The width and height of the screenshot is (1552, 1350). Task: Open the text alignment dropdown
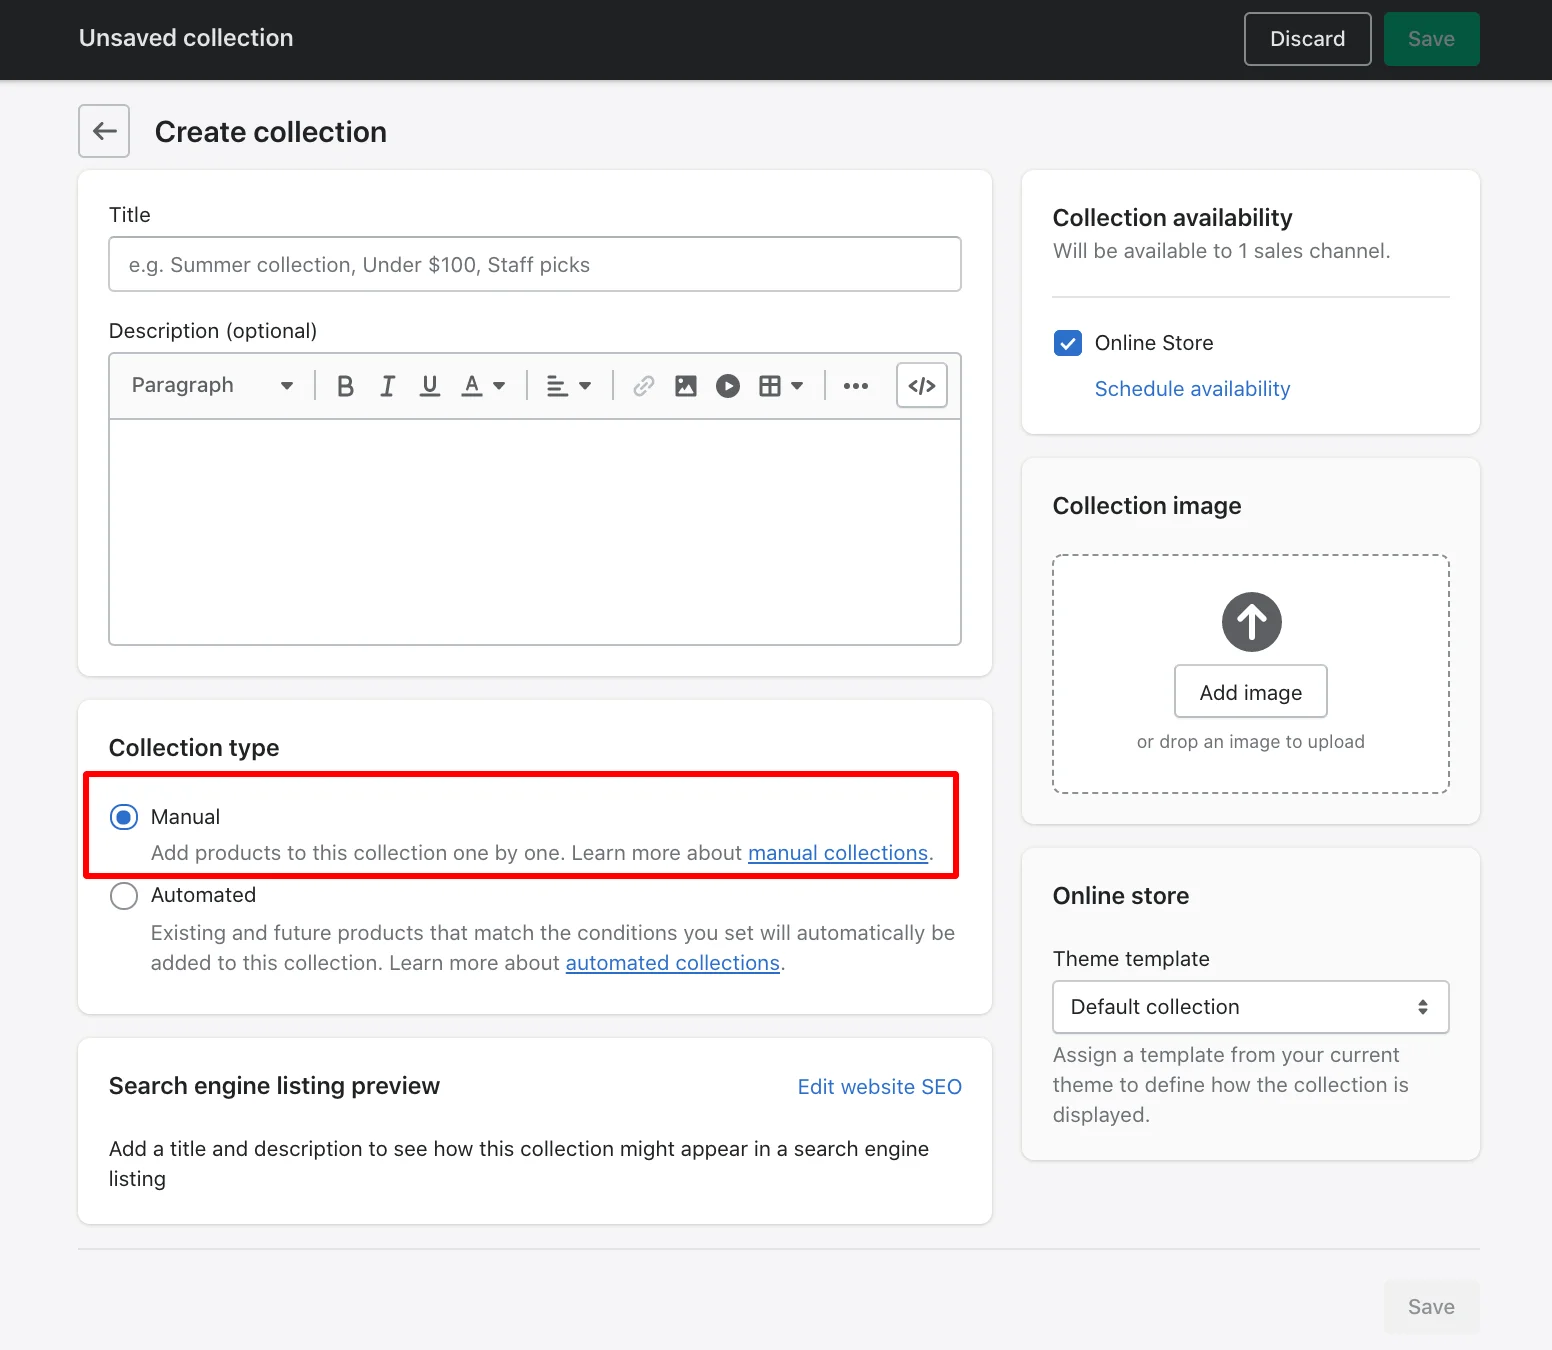point(569,386)
